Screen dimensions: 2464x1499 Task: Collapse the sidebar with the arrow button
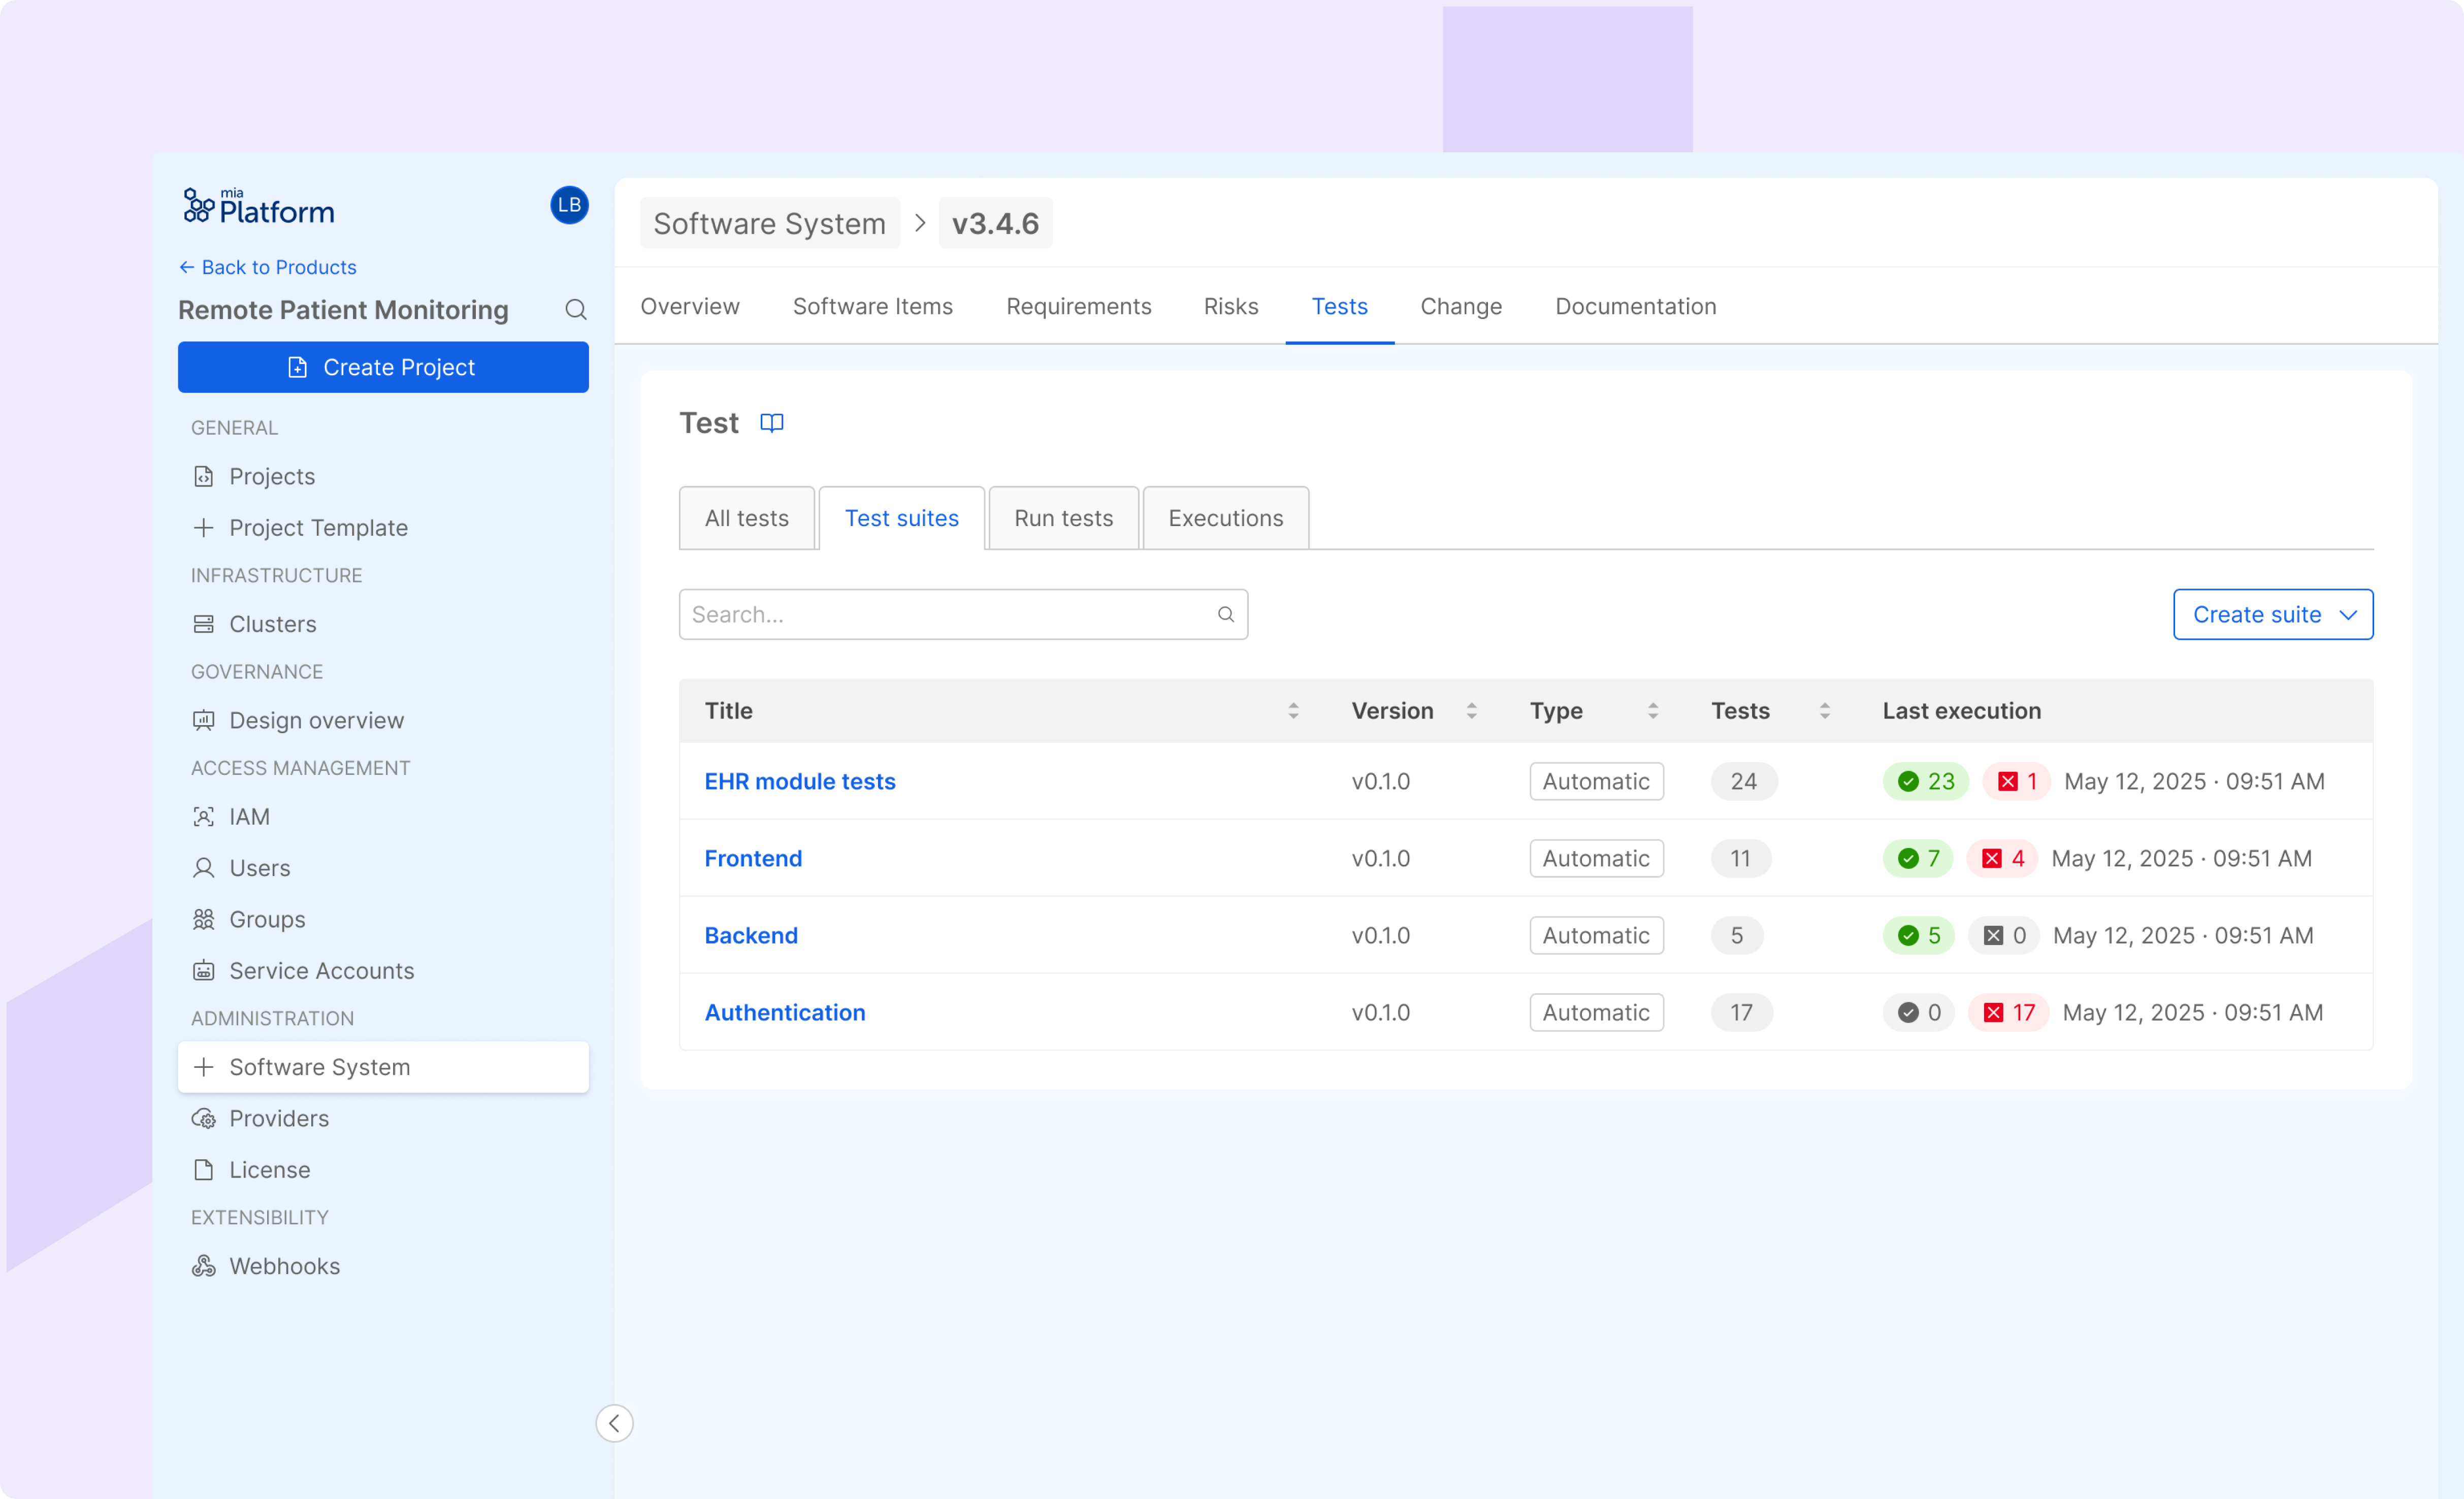614,1422
